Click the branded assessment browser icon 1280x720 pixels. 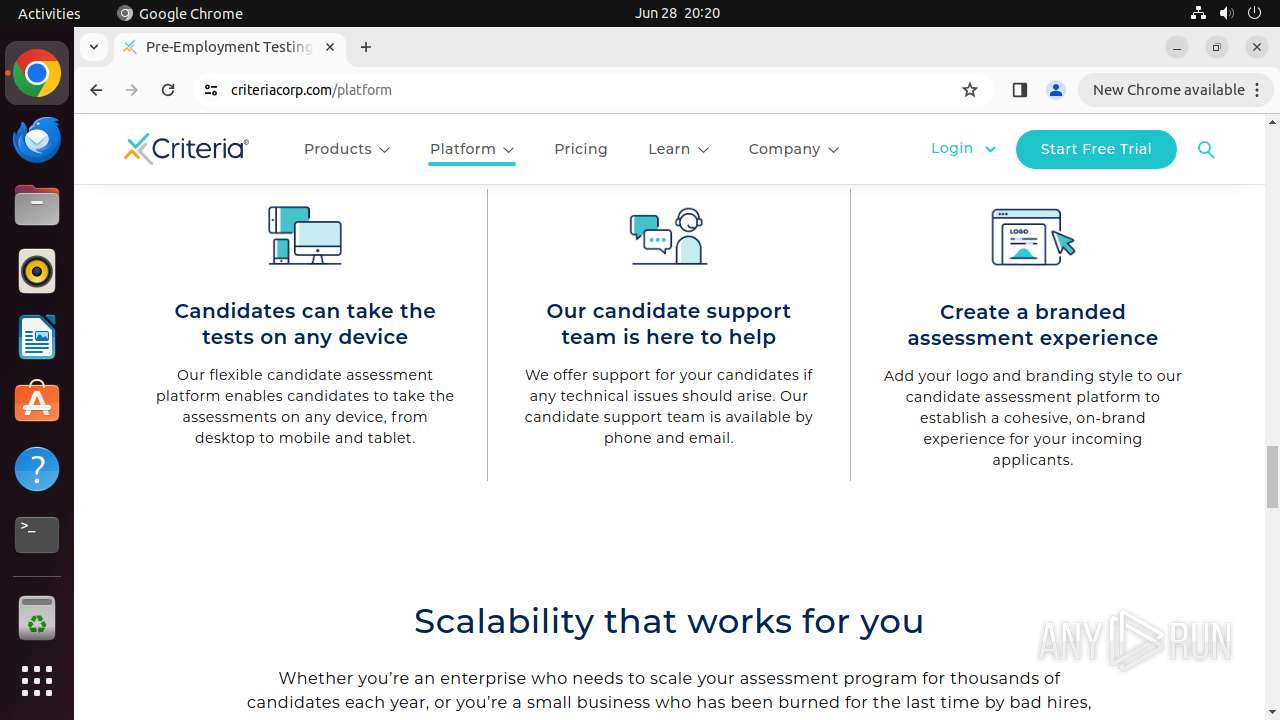click(1033, 237)
